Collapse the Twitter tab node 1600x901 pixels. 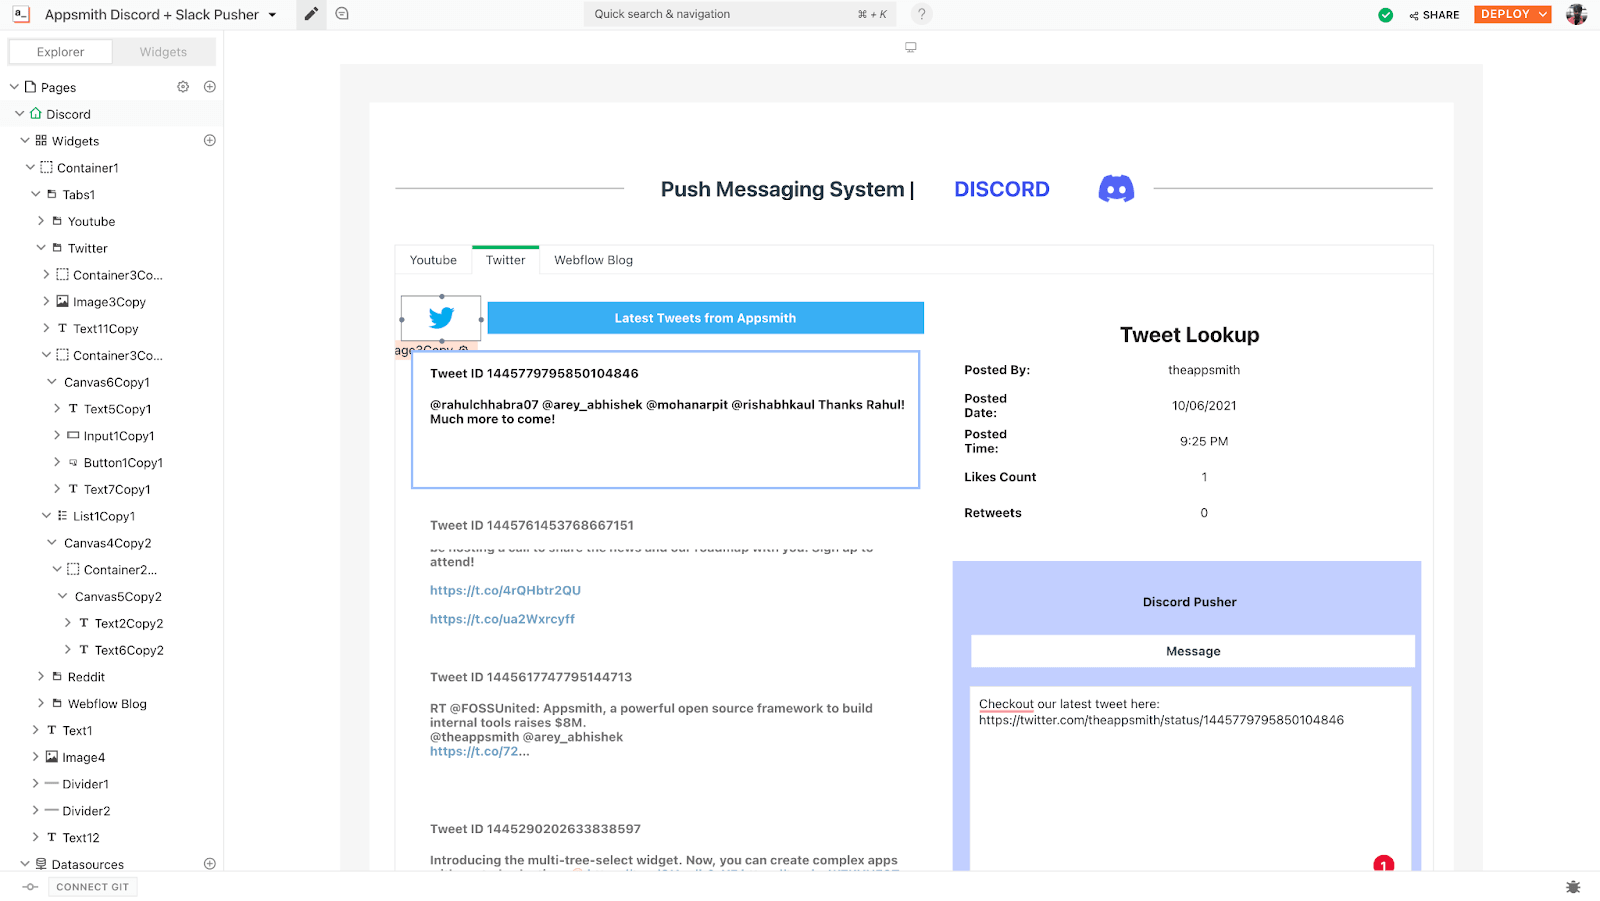(x=41, y=248)
